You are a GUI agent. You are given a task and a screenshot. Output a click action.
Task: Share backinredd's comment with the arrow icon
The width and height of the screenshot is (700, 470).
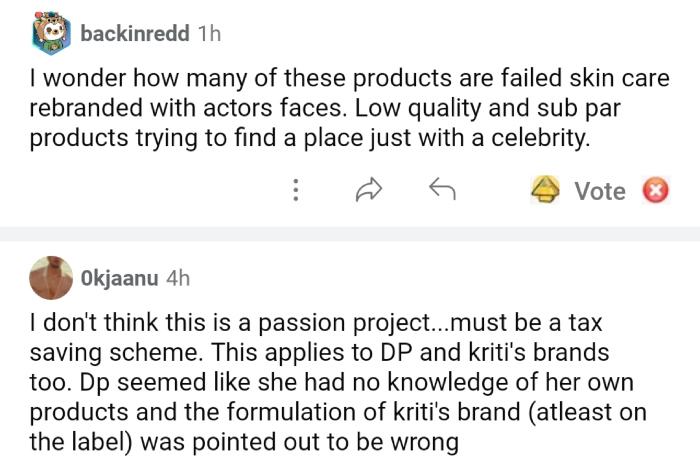coord(369,190)
